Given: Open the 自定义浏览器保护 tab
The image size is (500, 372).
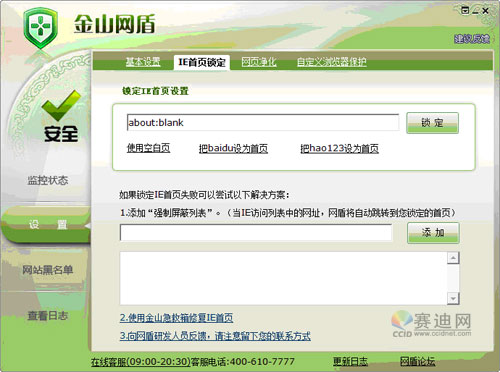Looking at the screenshot, I should (332, 62).
